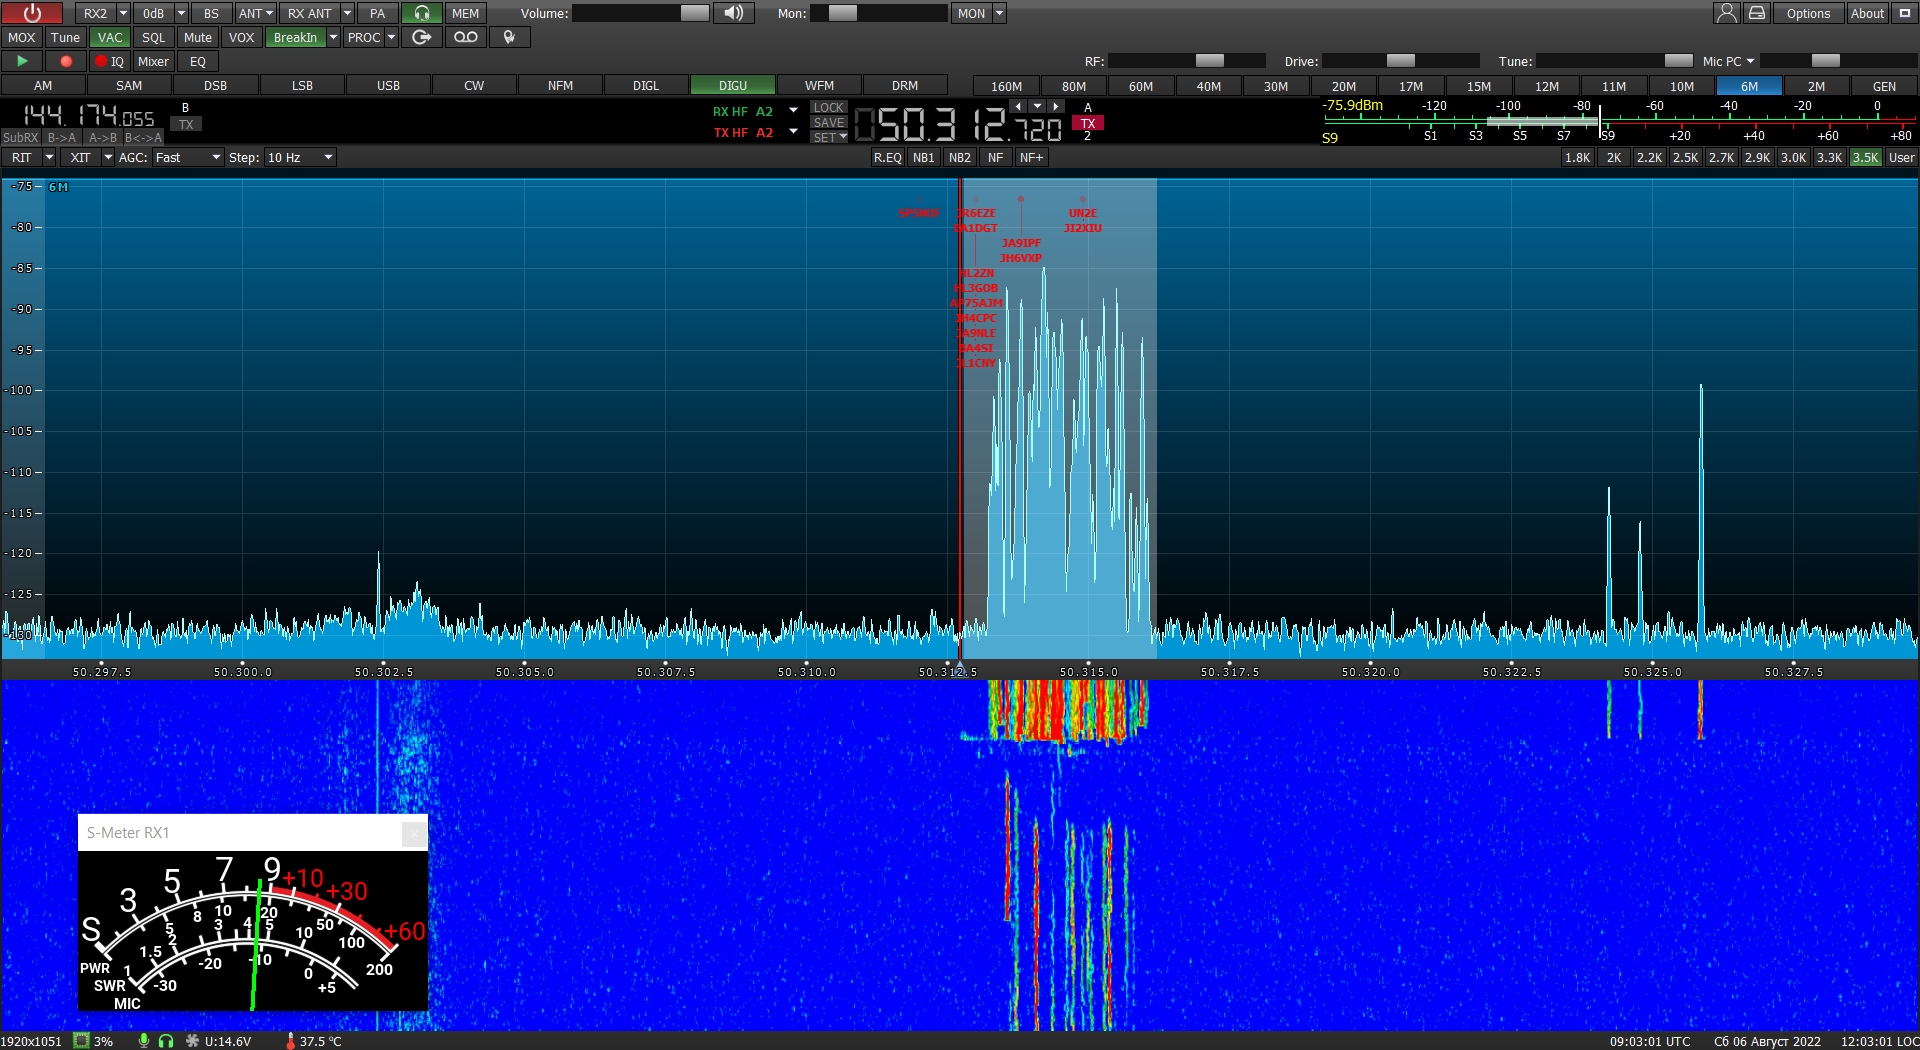This screenshot has height=1050, width=1920.
Task: Select the 2.7K filter bandwidth
Action: [x=1721, y=157]
